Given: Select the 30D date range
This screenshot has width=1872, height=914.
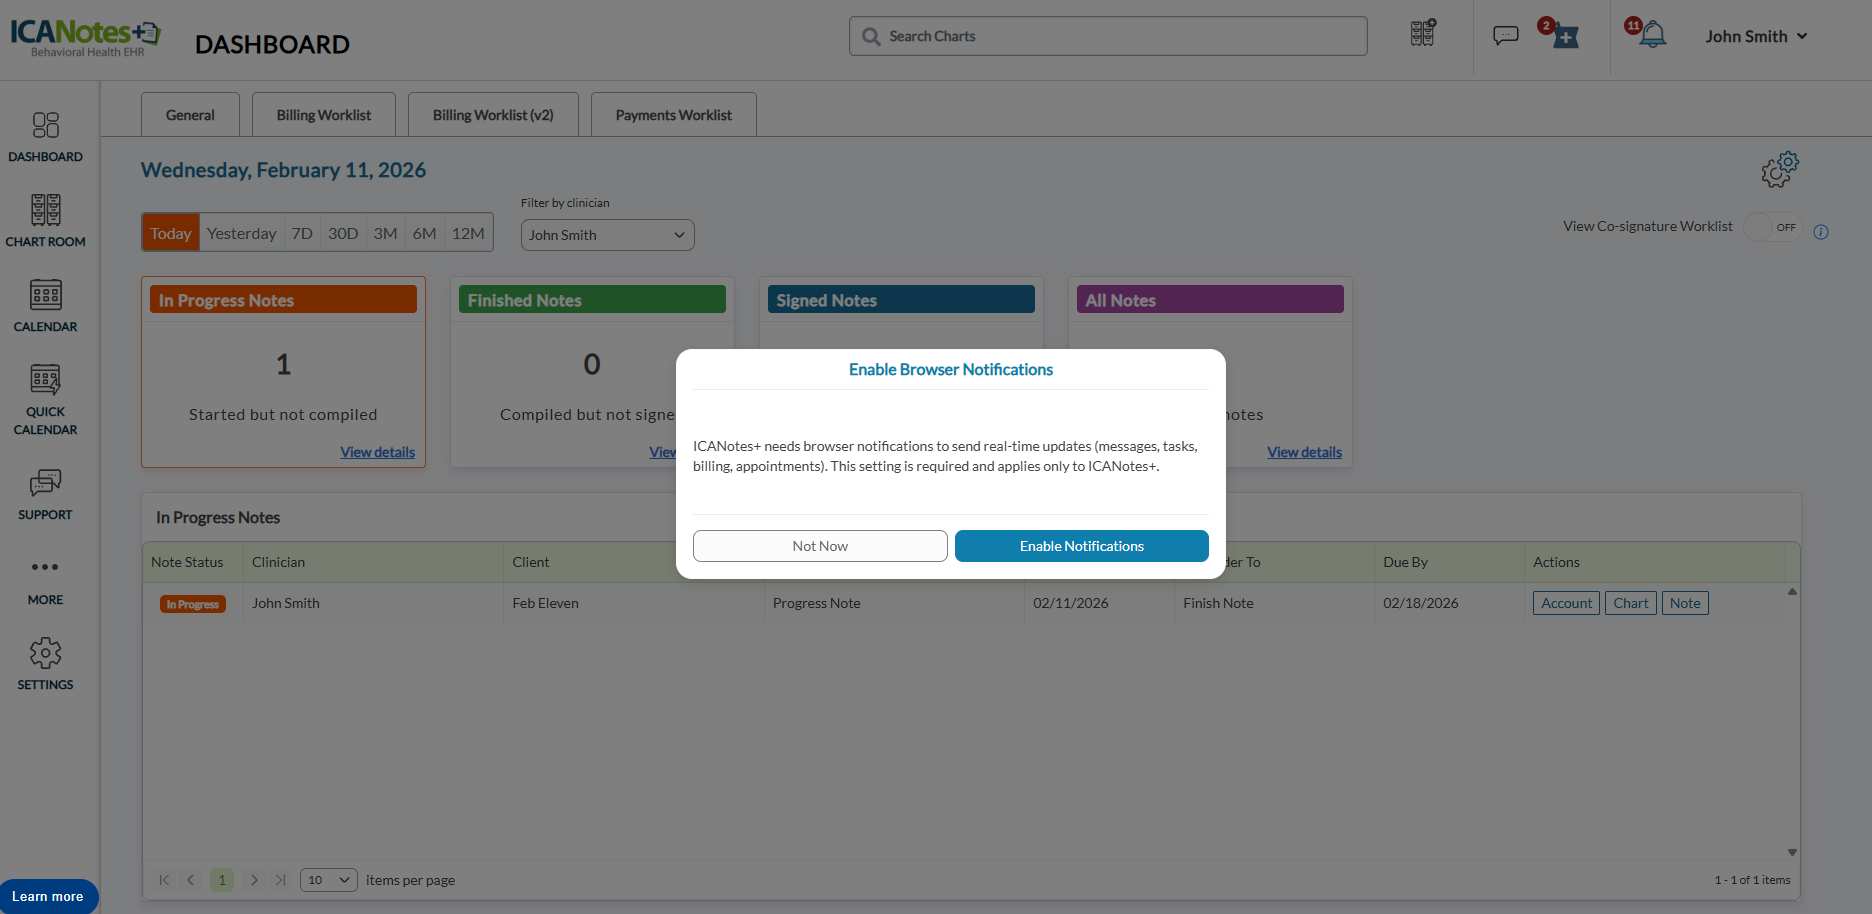Looking at the screenshot, I should coord(343,233).
